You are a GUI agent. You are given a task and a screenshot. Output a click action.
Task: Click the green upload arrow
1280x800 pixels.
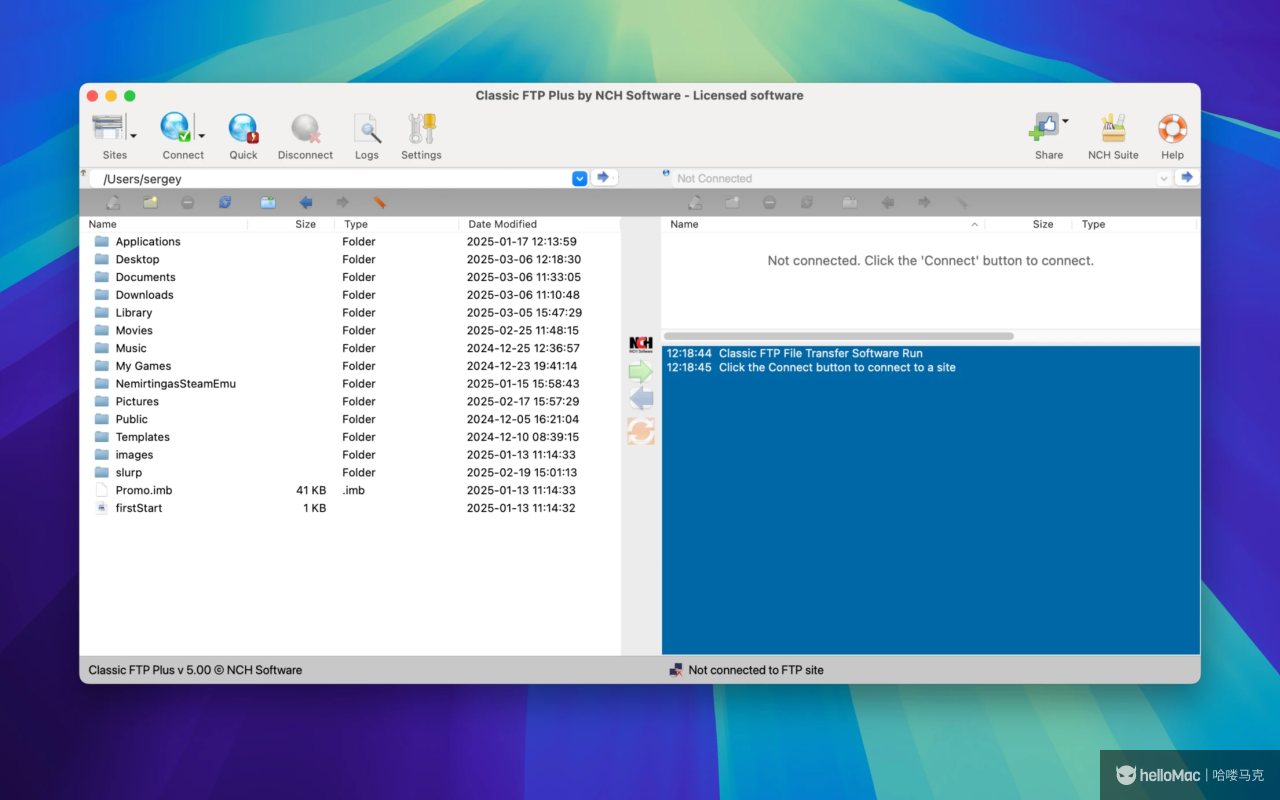coord(641,372)
